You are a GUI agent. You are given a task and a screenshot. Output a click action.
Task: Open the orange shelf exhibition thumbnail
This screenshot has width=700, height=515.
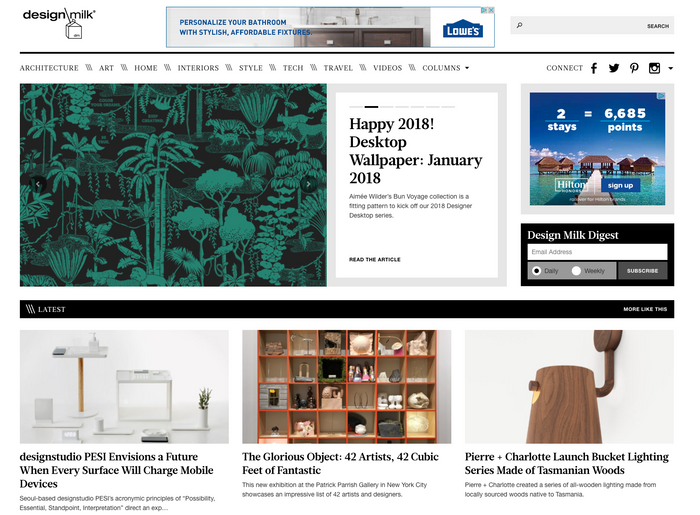(346, 386)
